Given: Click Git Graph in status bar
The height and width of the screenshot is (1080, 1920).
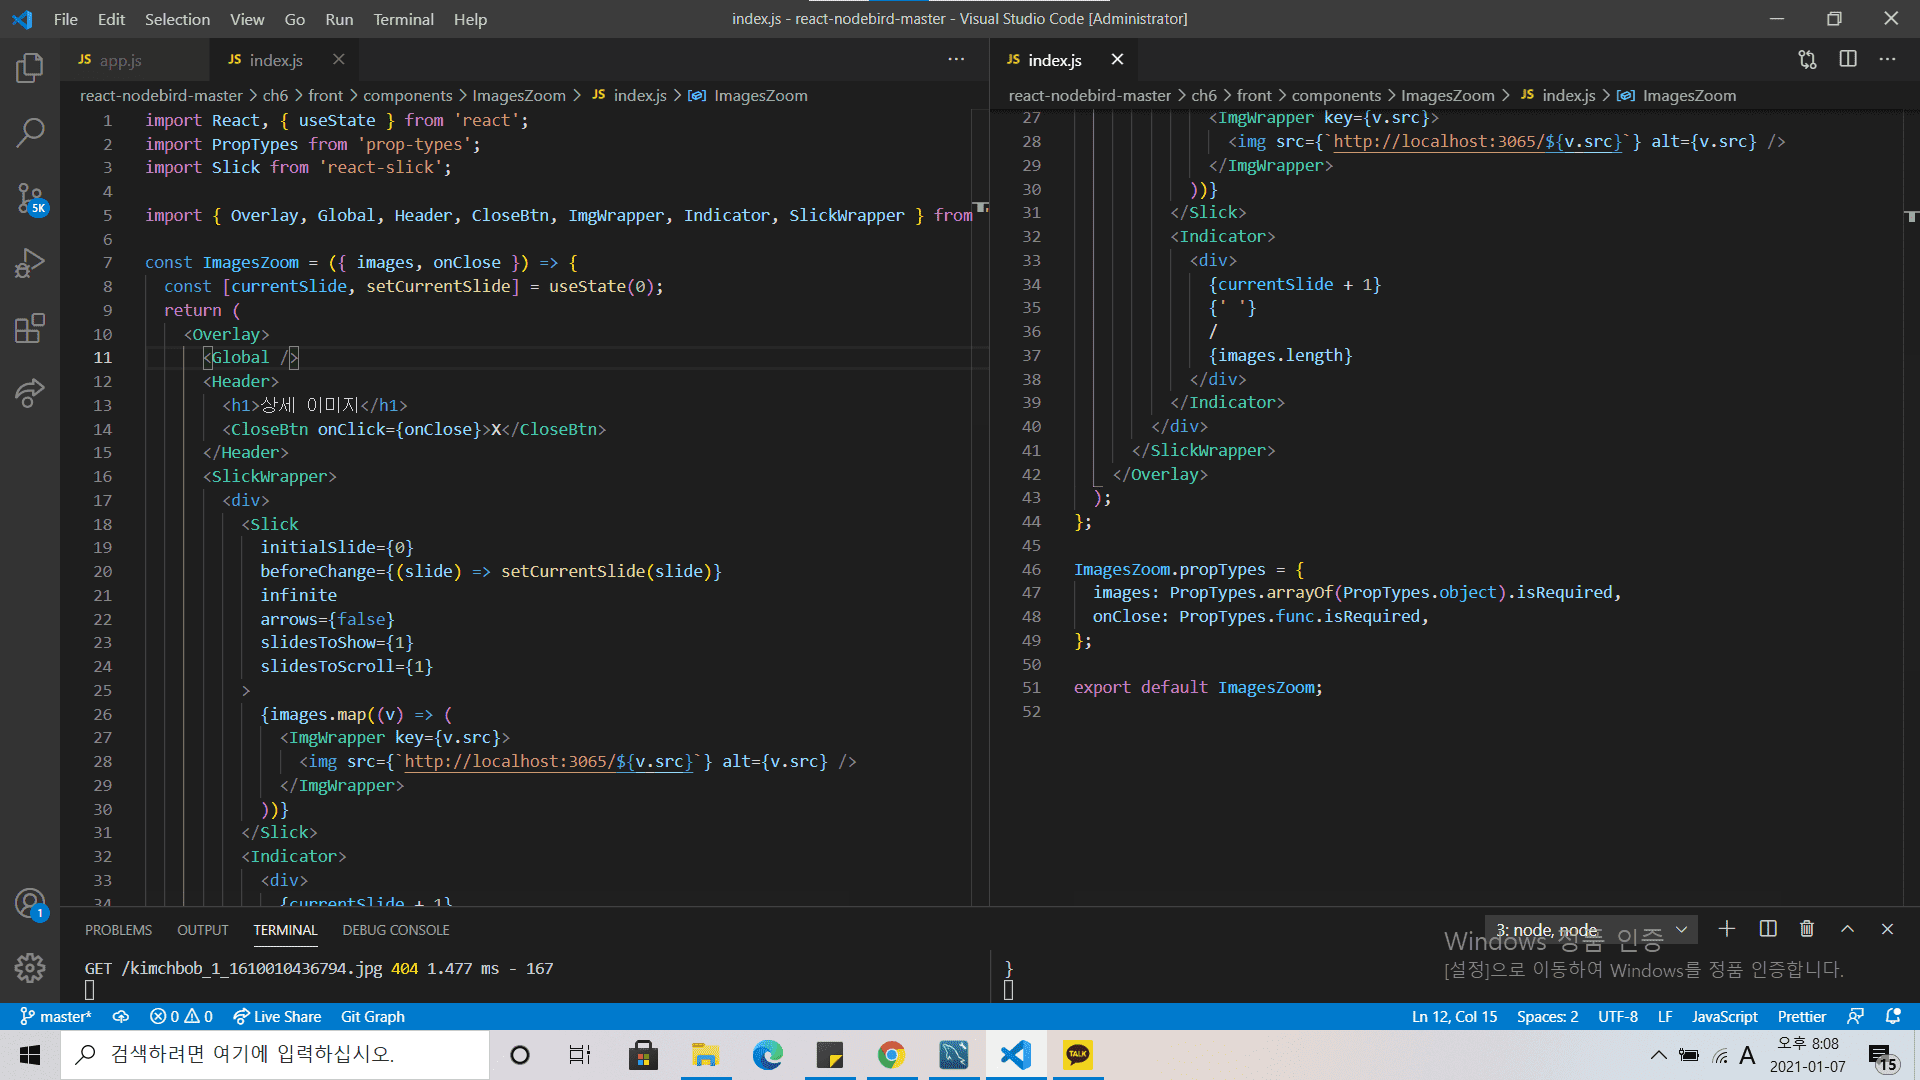Looking at the screenshot, I should [x=372, y=1016].
